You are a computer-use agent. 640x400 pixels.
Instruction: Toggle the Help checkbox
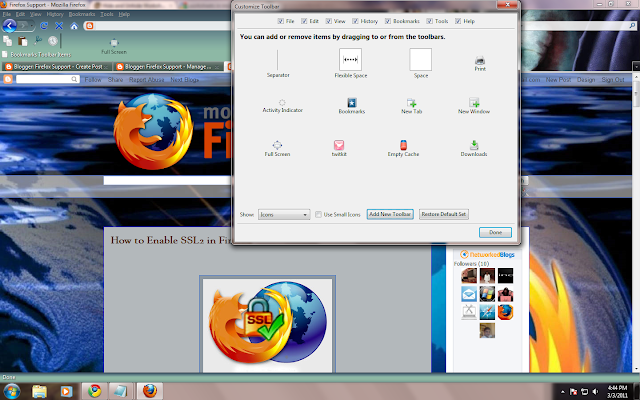pos(458,21)
